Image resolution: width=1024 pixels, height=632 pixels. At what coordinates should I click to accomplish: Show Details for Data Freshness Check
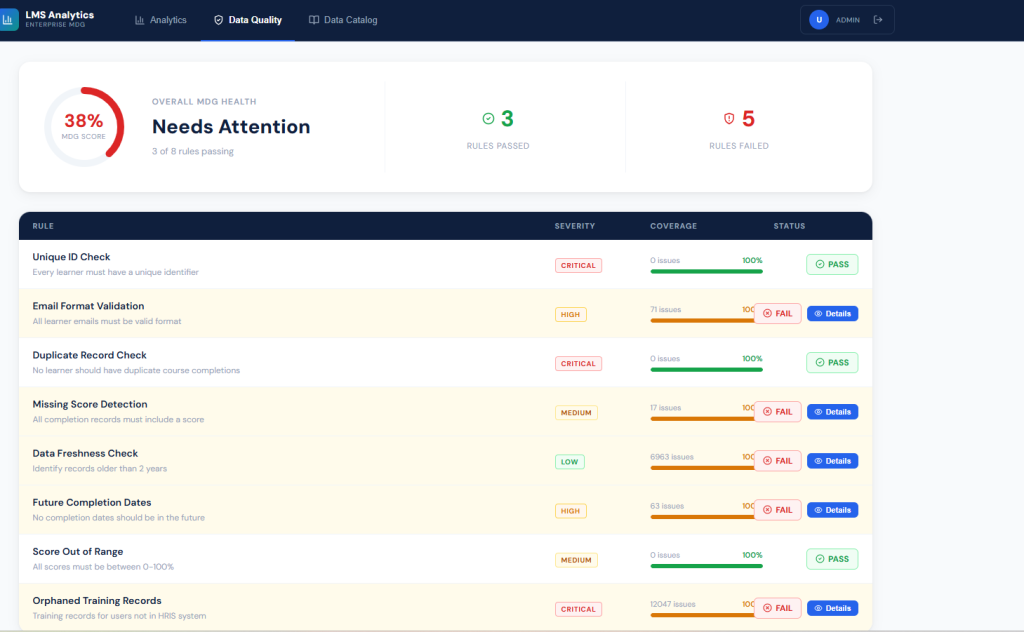(x=832, y=461)
